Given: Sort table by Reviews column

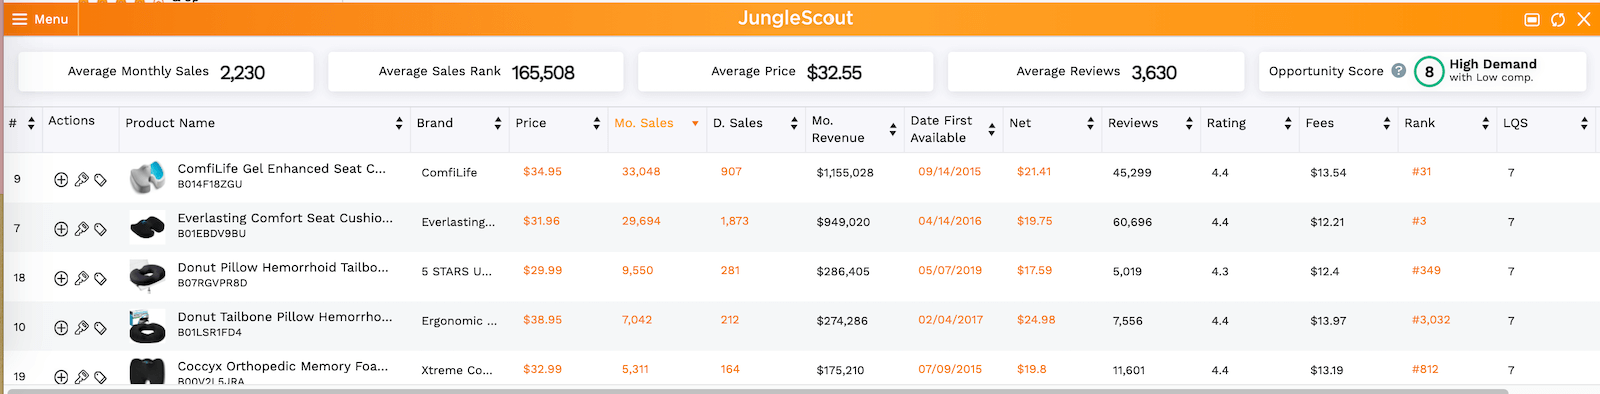Looking at the screenshot, I should 1189,123.
